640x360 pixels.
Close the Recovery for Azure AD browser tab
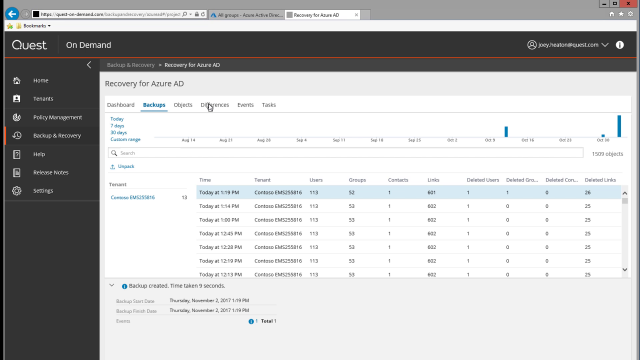[x=356, y=15]
